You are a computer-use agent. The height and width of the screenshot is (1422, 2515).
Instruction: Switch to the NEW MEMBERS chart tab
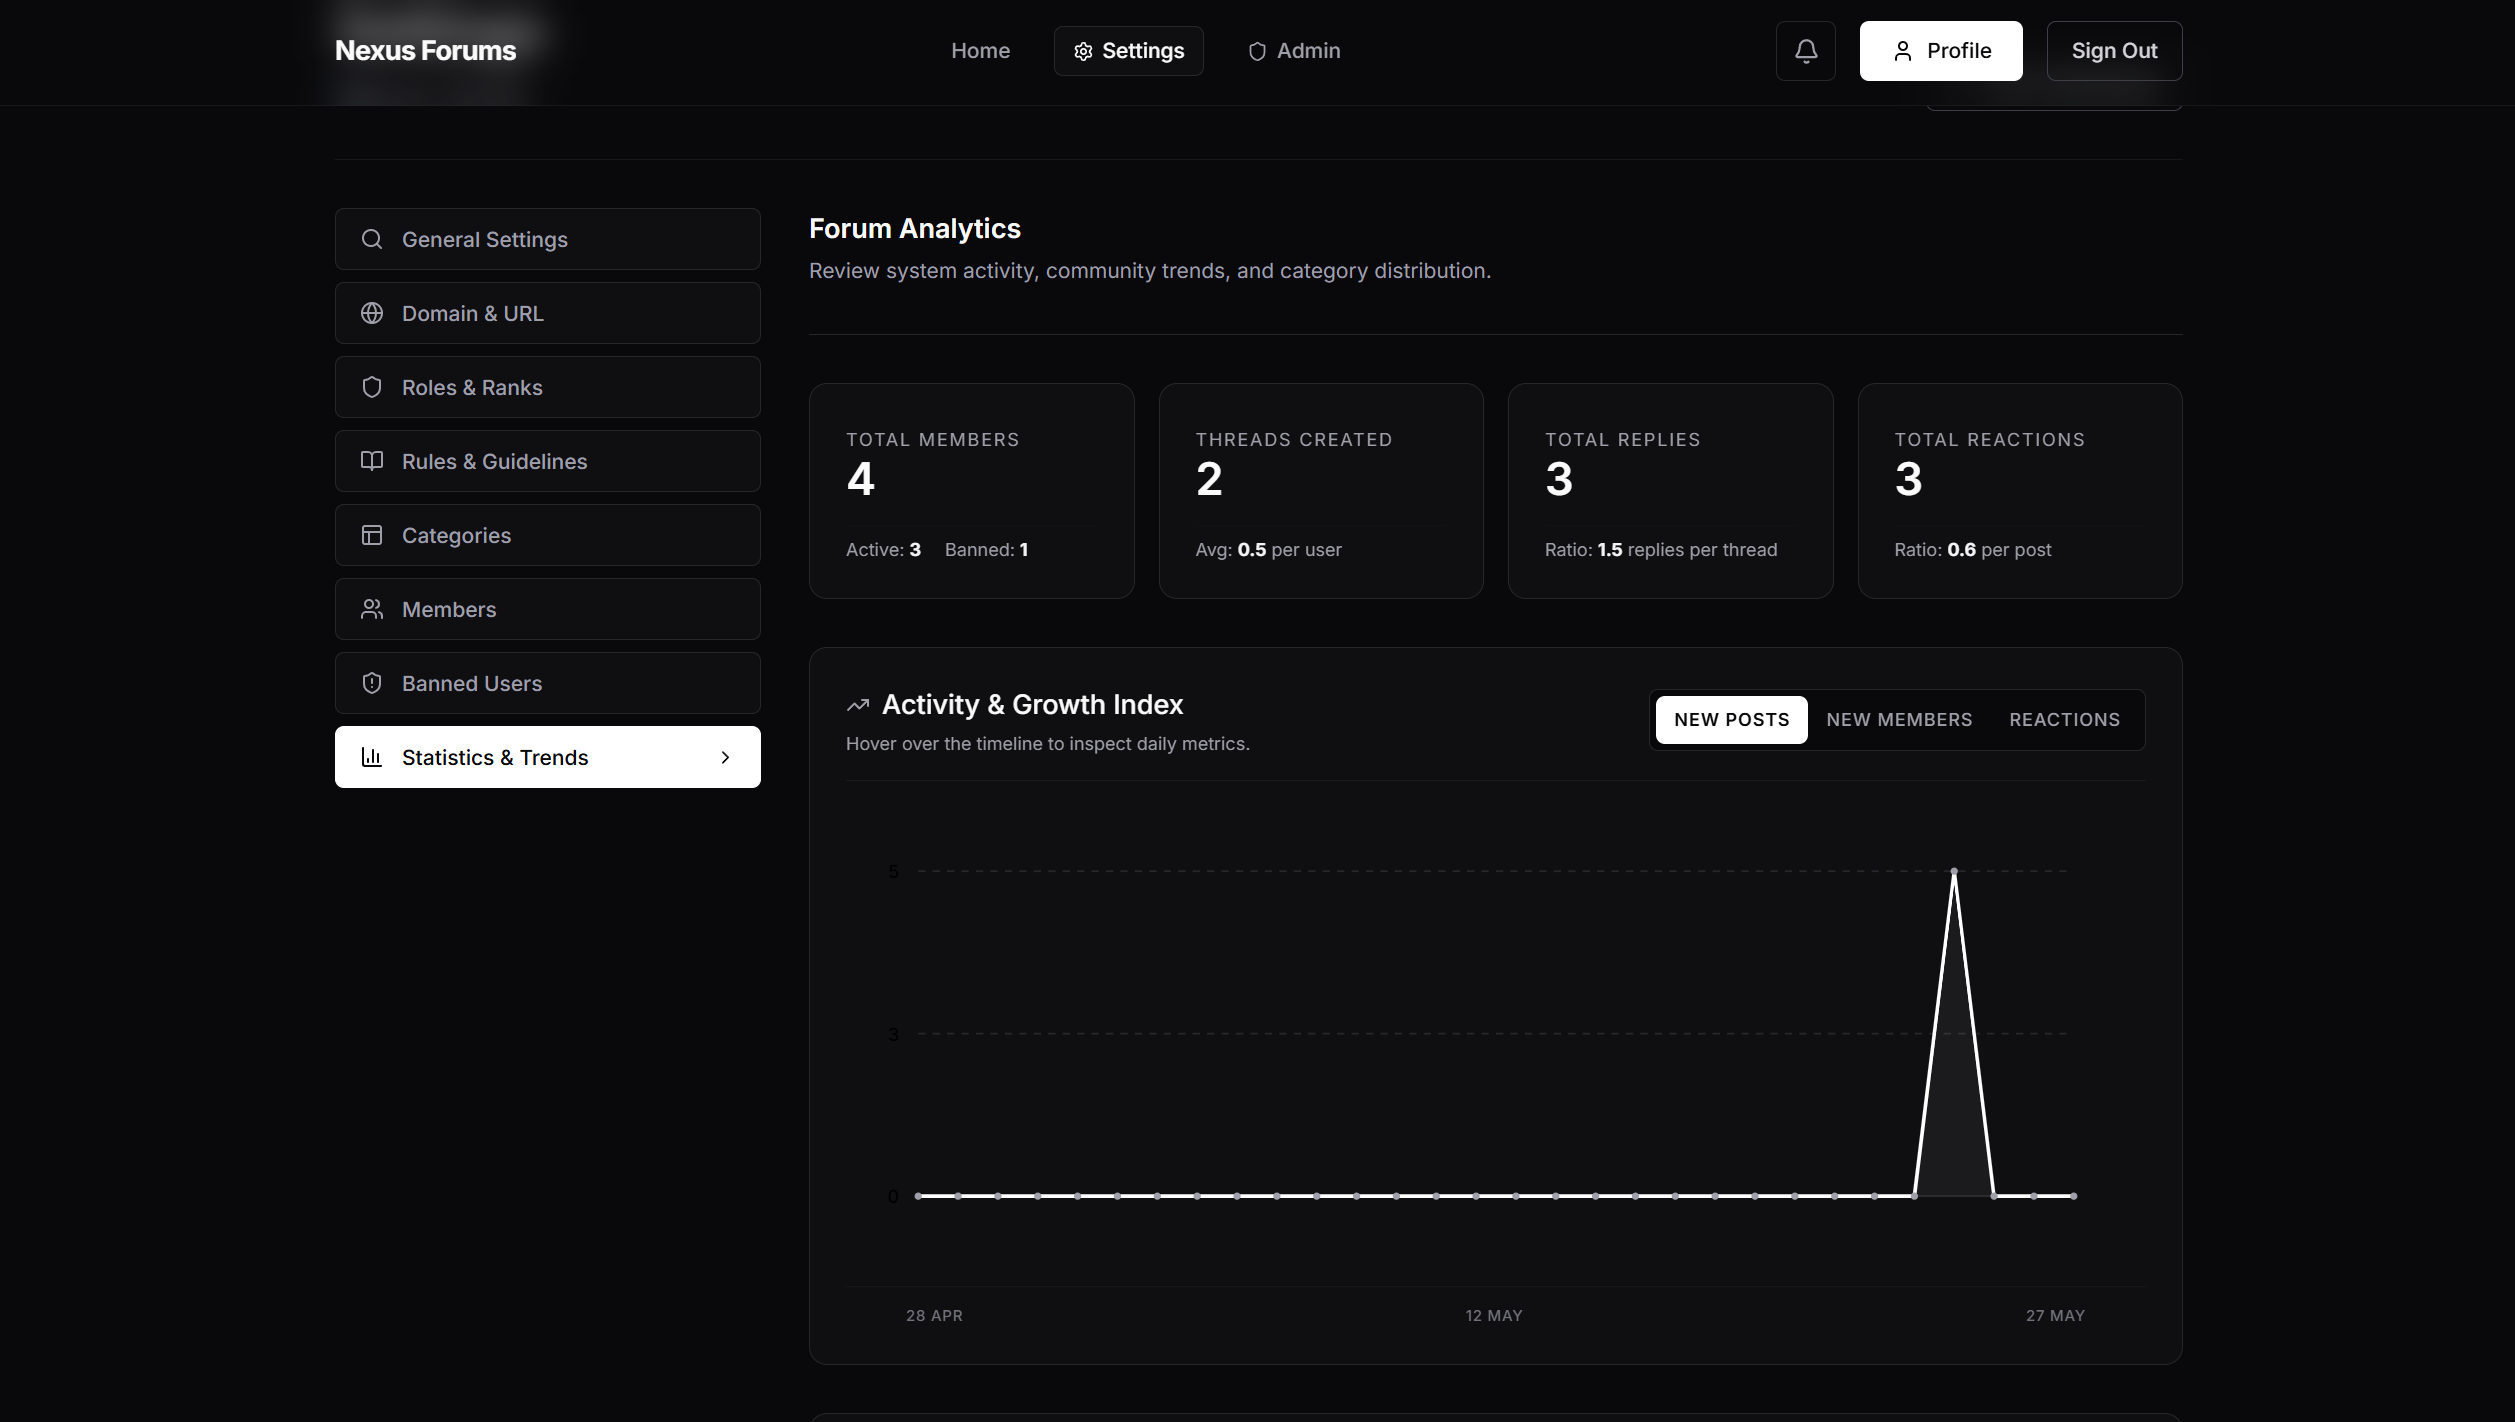1899,720
